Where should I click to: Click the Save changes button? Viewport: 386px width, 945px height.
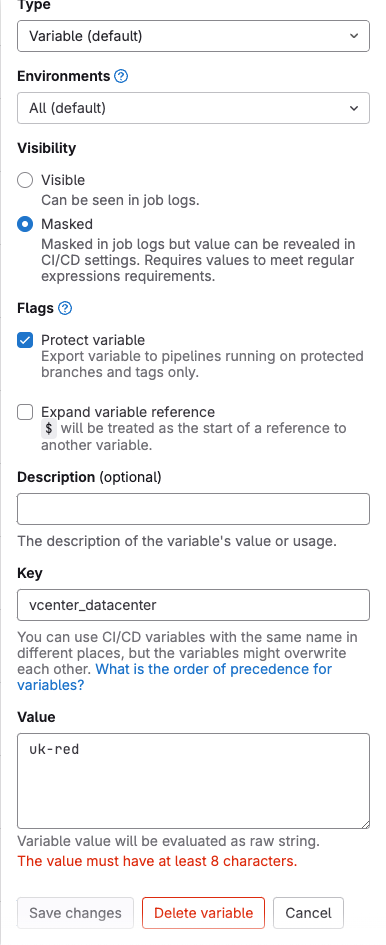click(75, 913)
